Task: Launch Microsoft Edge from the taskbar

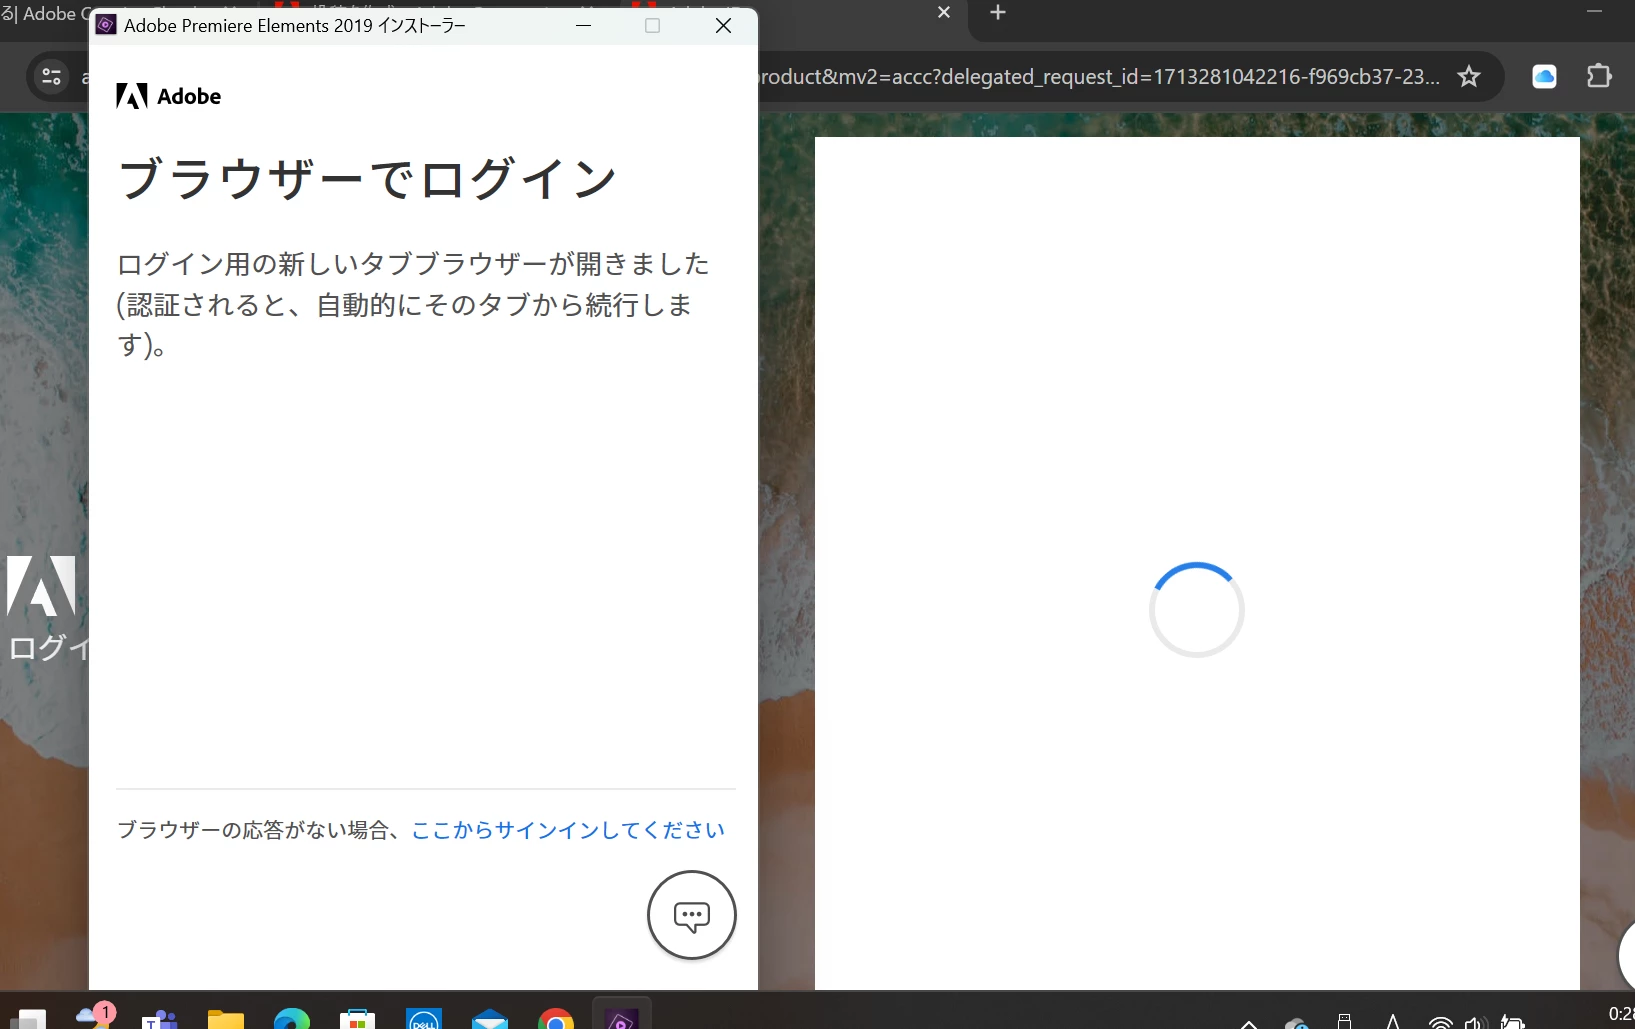Action: [x=292, y=1018]
